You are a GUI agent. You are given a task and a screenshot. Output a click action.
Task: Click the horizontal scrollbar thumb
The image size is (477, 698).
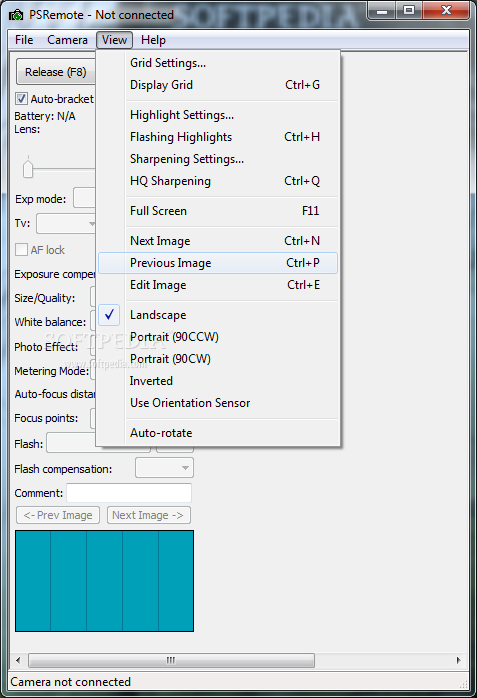(171, 660)
